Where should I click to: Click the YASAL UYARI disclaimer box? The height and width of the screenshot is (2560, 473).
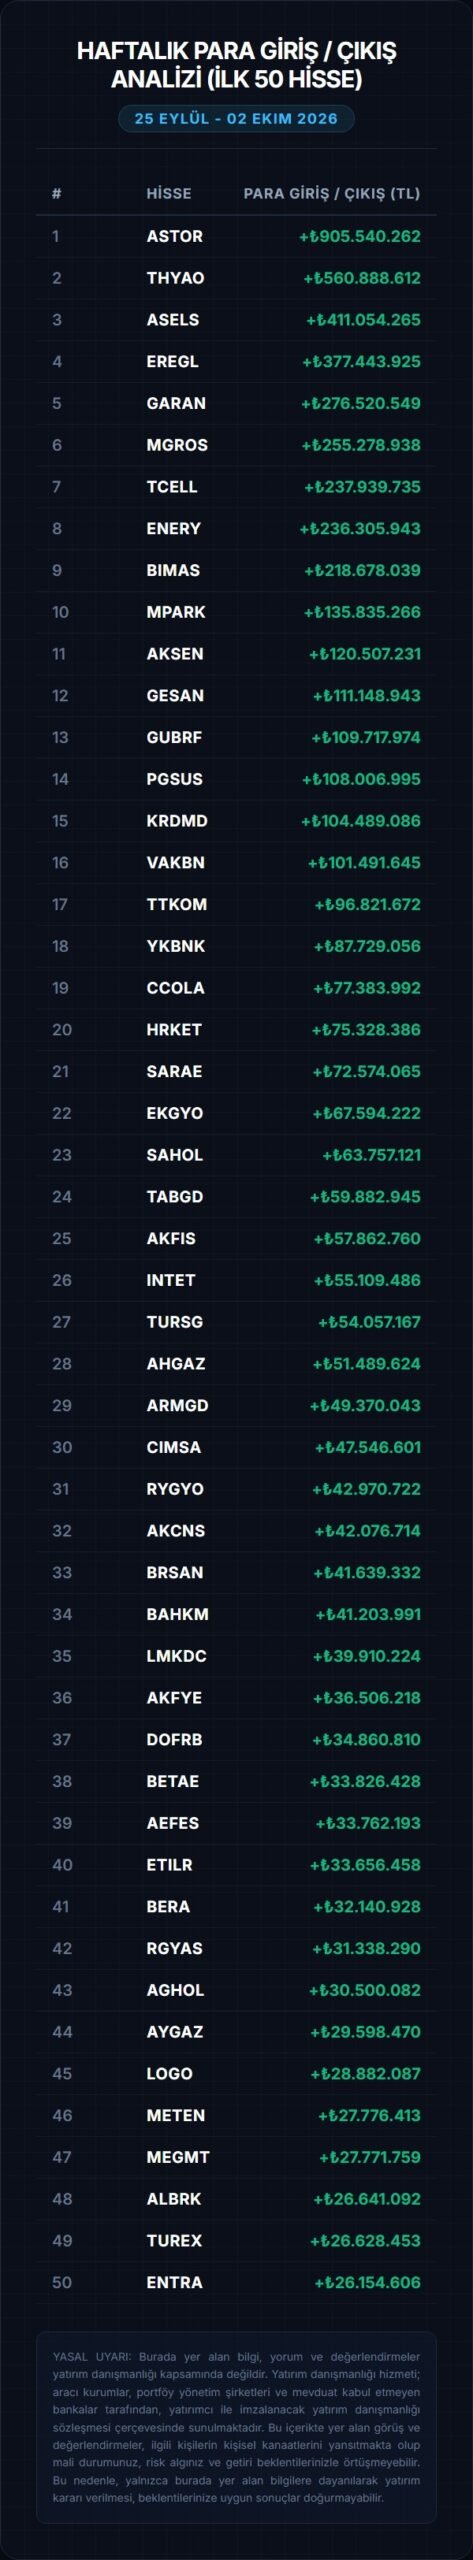(x=236, y=2426)
